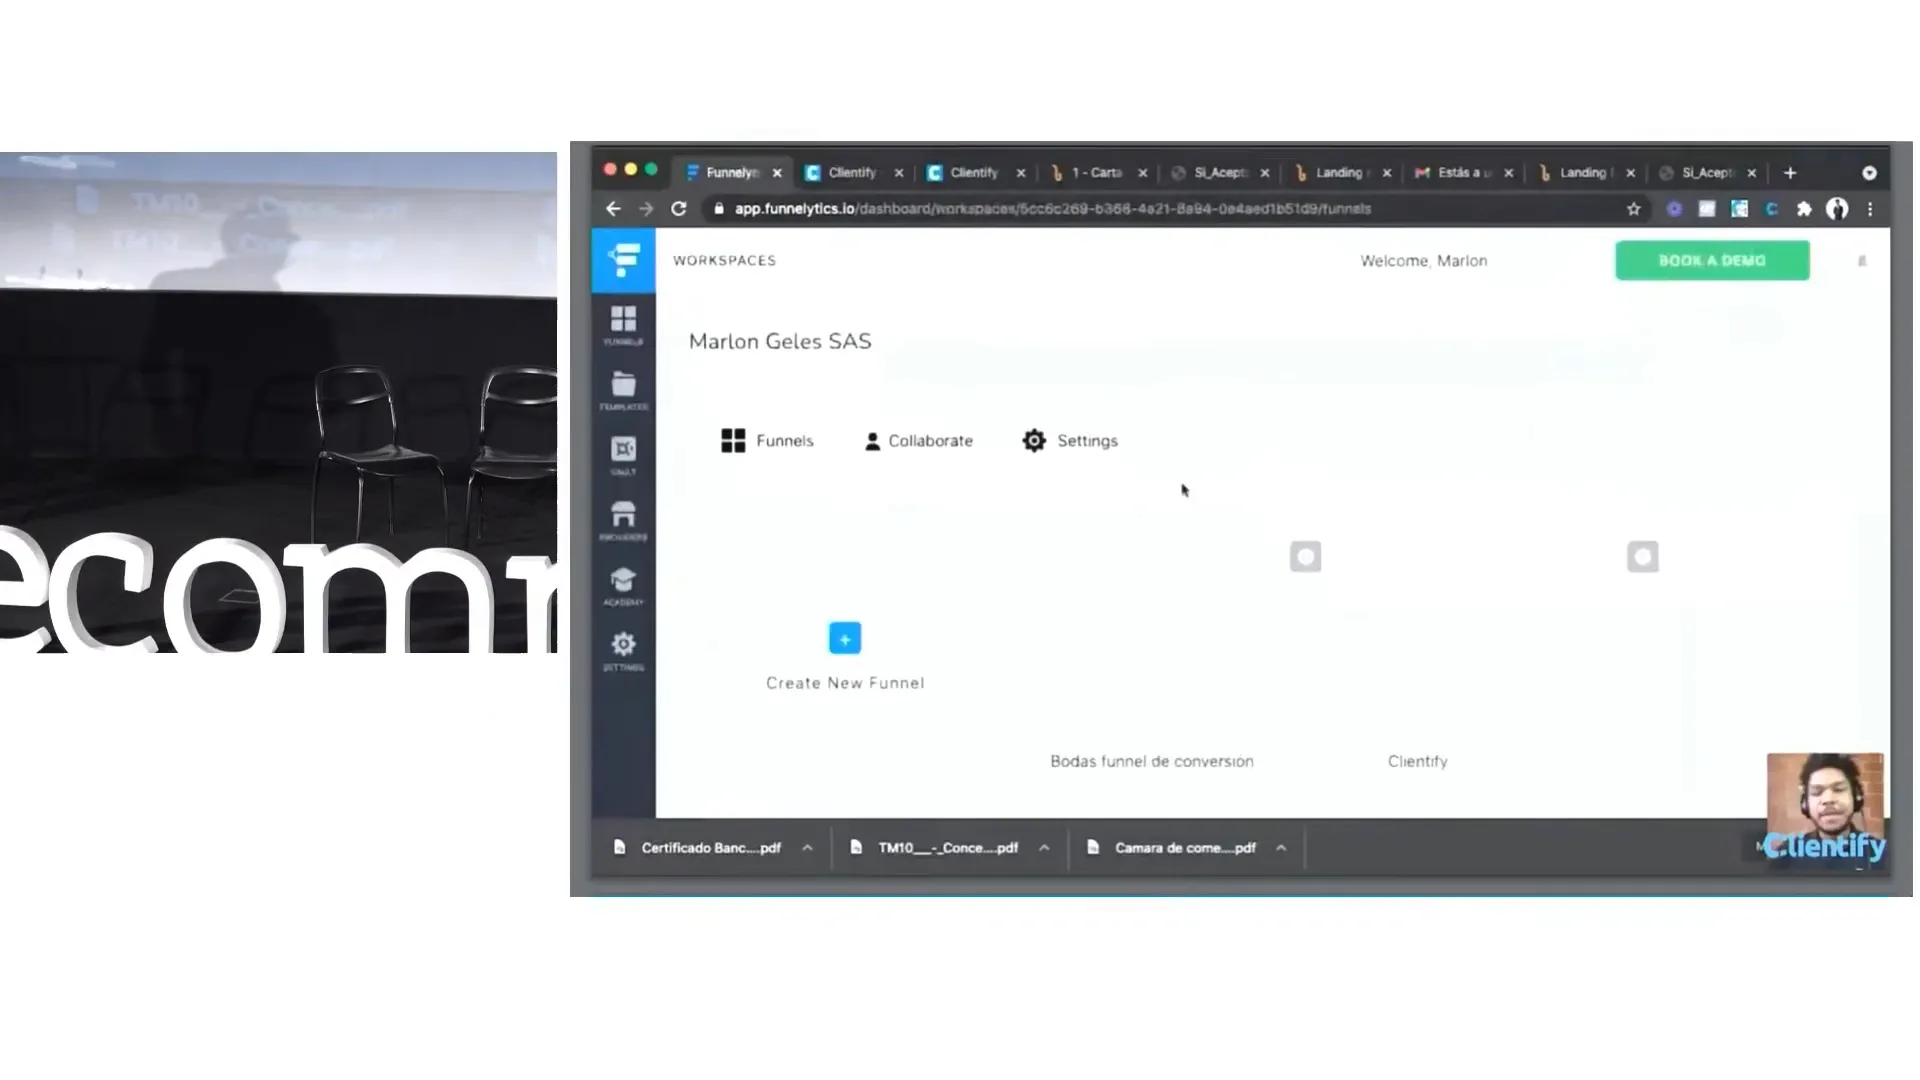Open the Bodas funnel de conversión funnel
Image resolution: width=1920 pixels, height=1080 pixels.
coord(1152,761)
